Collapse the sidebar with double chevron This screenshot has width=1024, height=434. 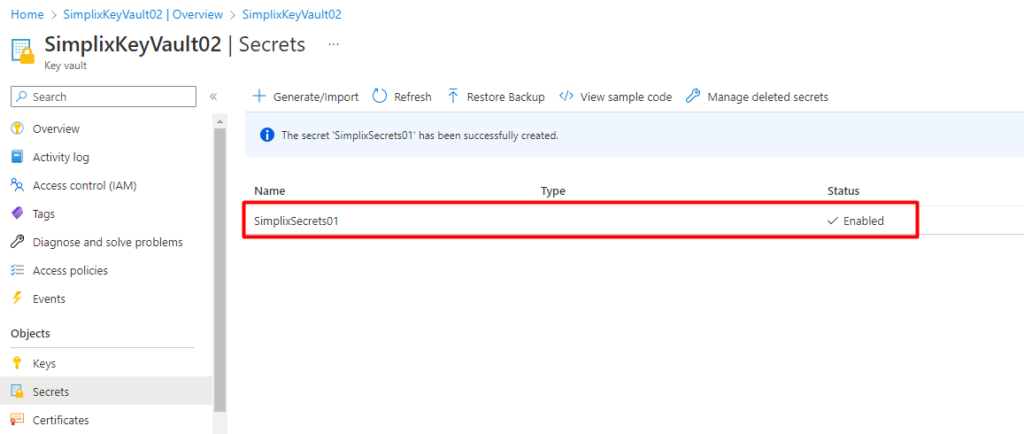coord(213,97)
